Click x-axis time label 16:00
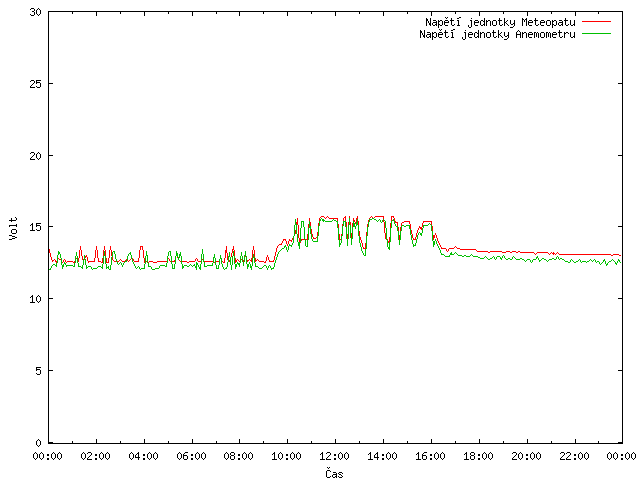640x480 pixels. (430, 456)
